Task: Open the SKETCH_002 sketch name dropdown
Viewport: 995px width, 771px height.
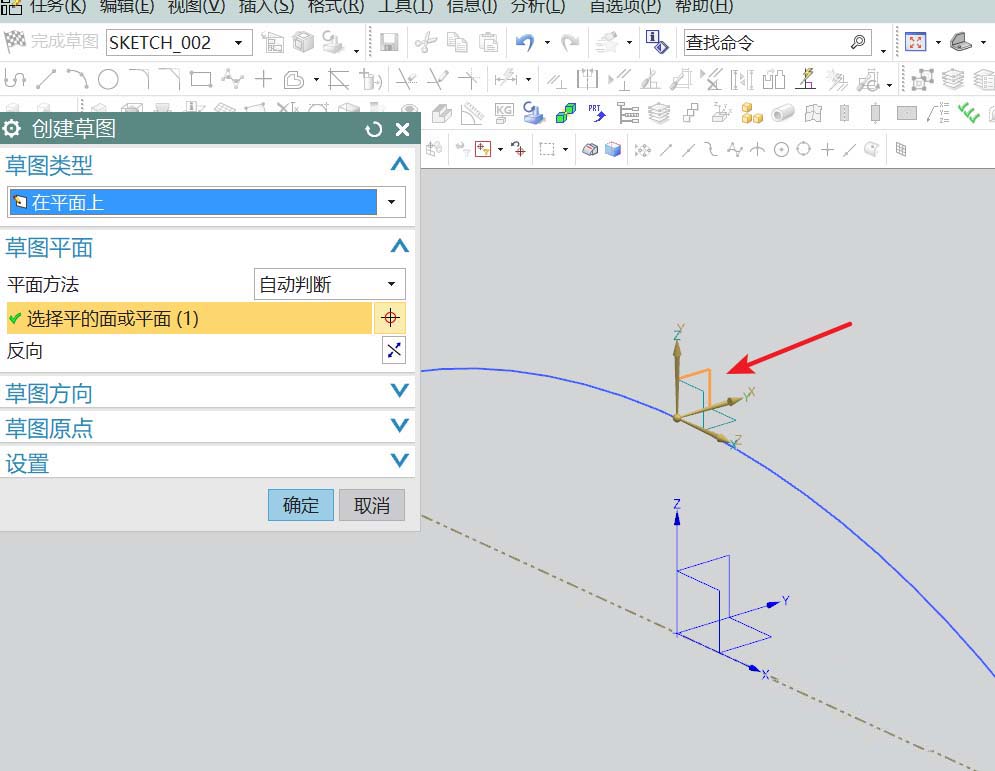Action: [239, 43]
